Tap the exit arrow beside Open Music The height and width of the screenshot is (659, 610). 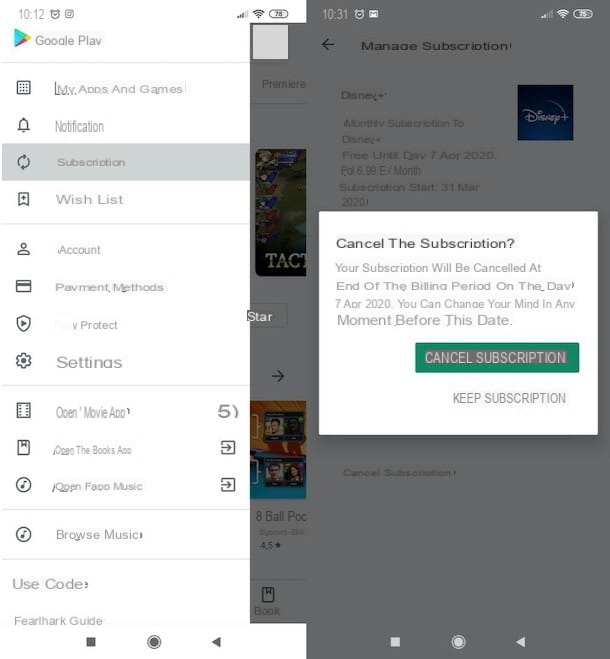click(x=228, y=485)
